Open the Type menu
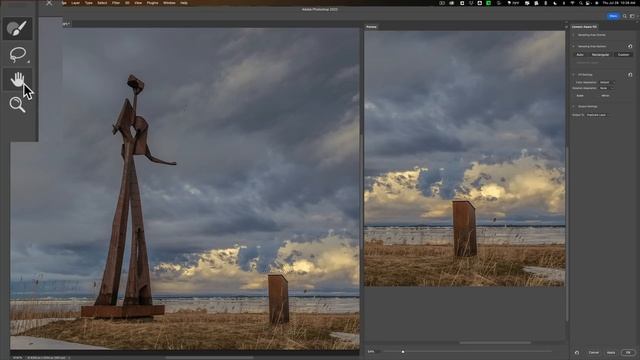This screenshot has width=640, height=360. [x=89, y=3]
